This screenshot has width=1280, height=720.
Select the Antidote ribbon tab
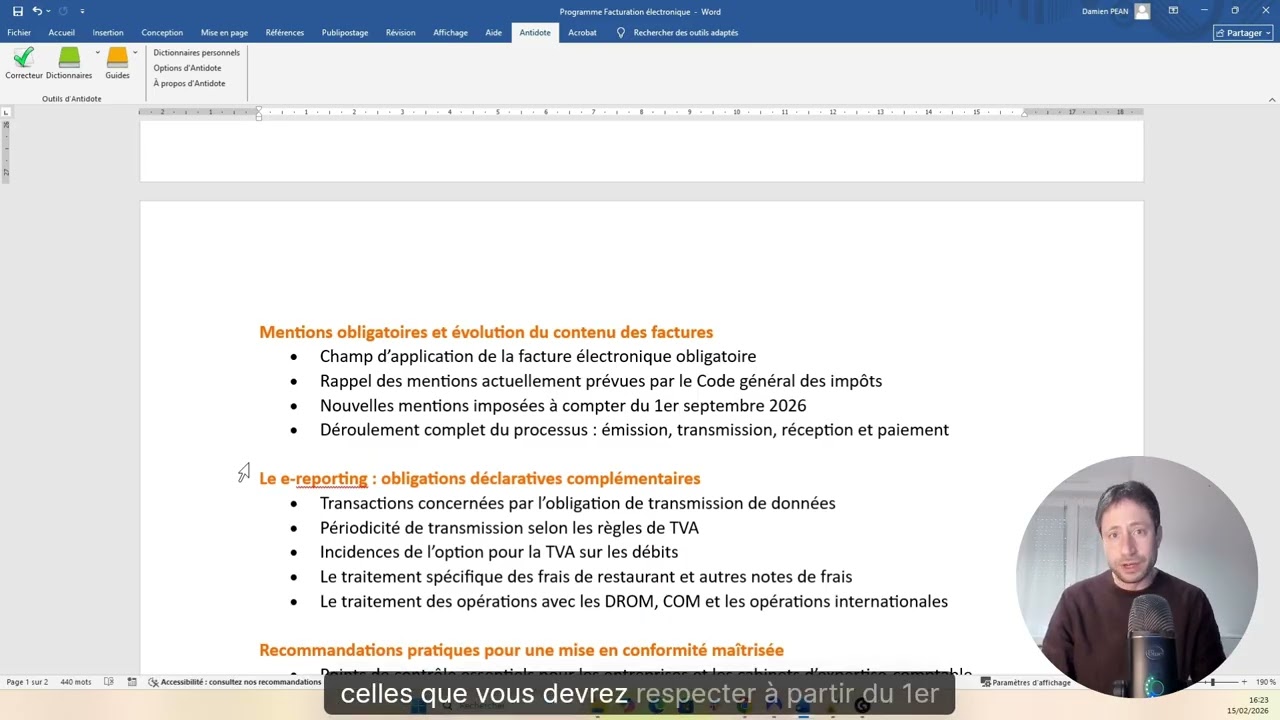coord(535,32)
